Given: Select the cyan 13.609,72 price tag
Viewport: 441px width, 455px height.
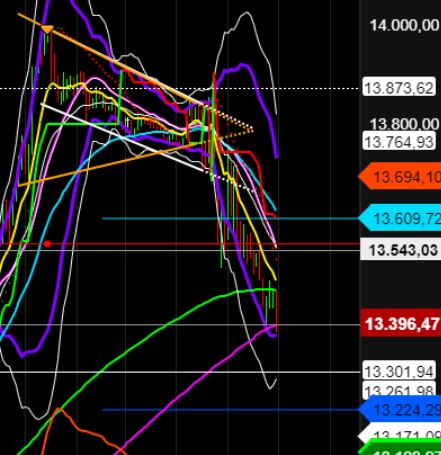Looking at the screenshot, I should point(399,218).
